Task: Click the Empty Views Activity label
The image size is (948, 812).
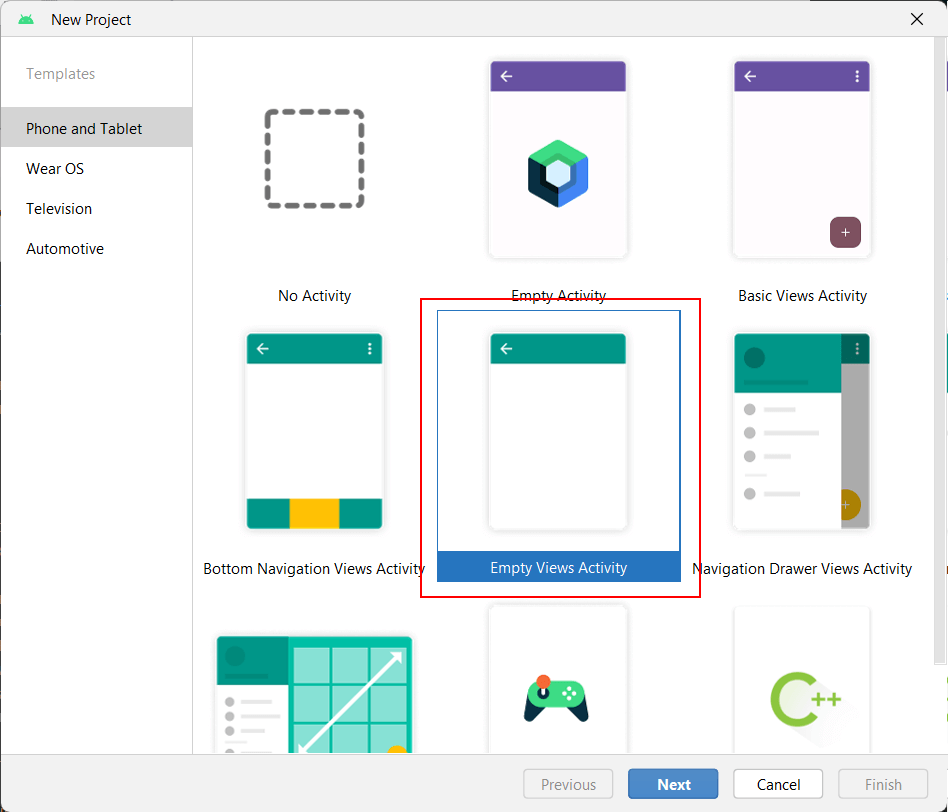Action: coord(558,567)
